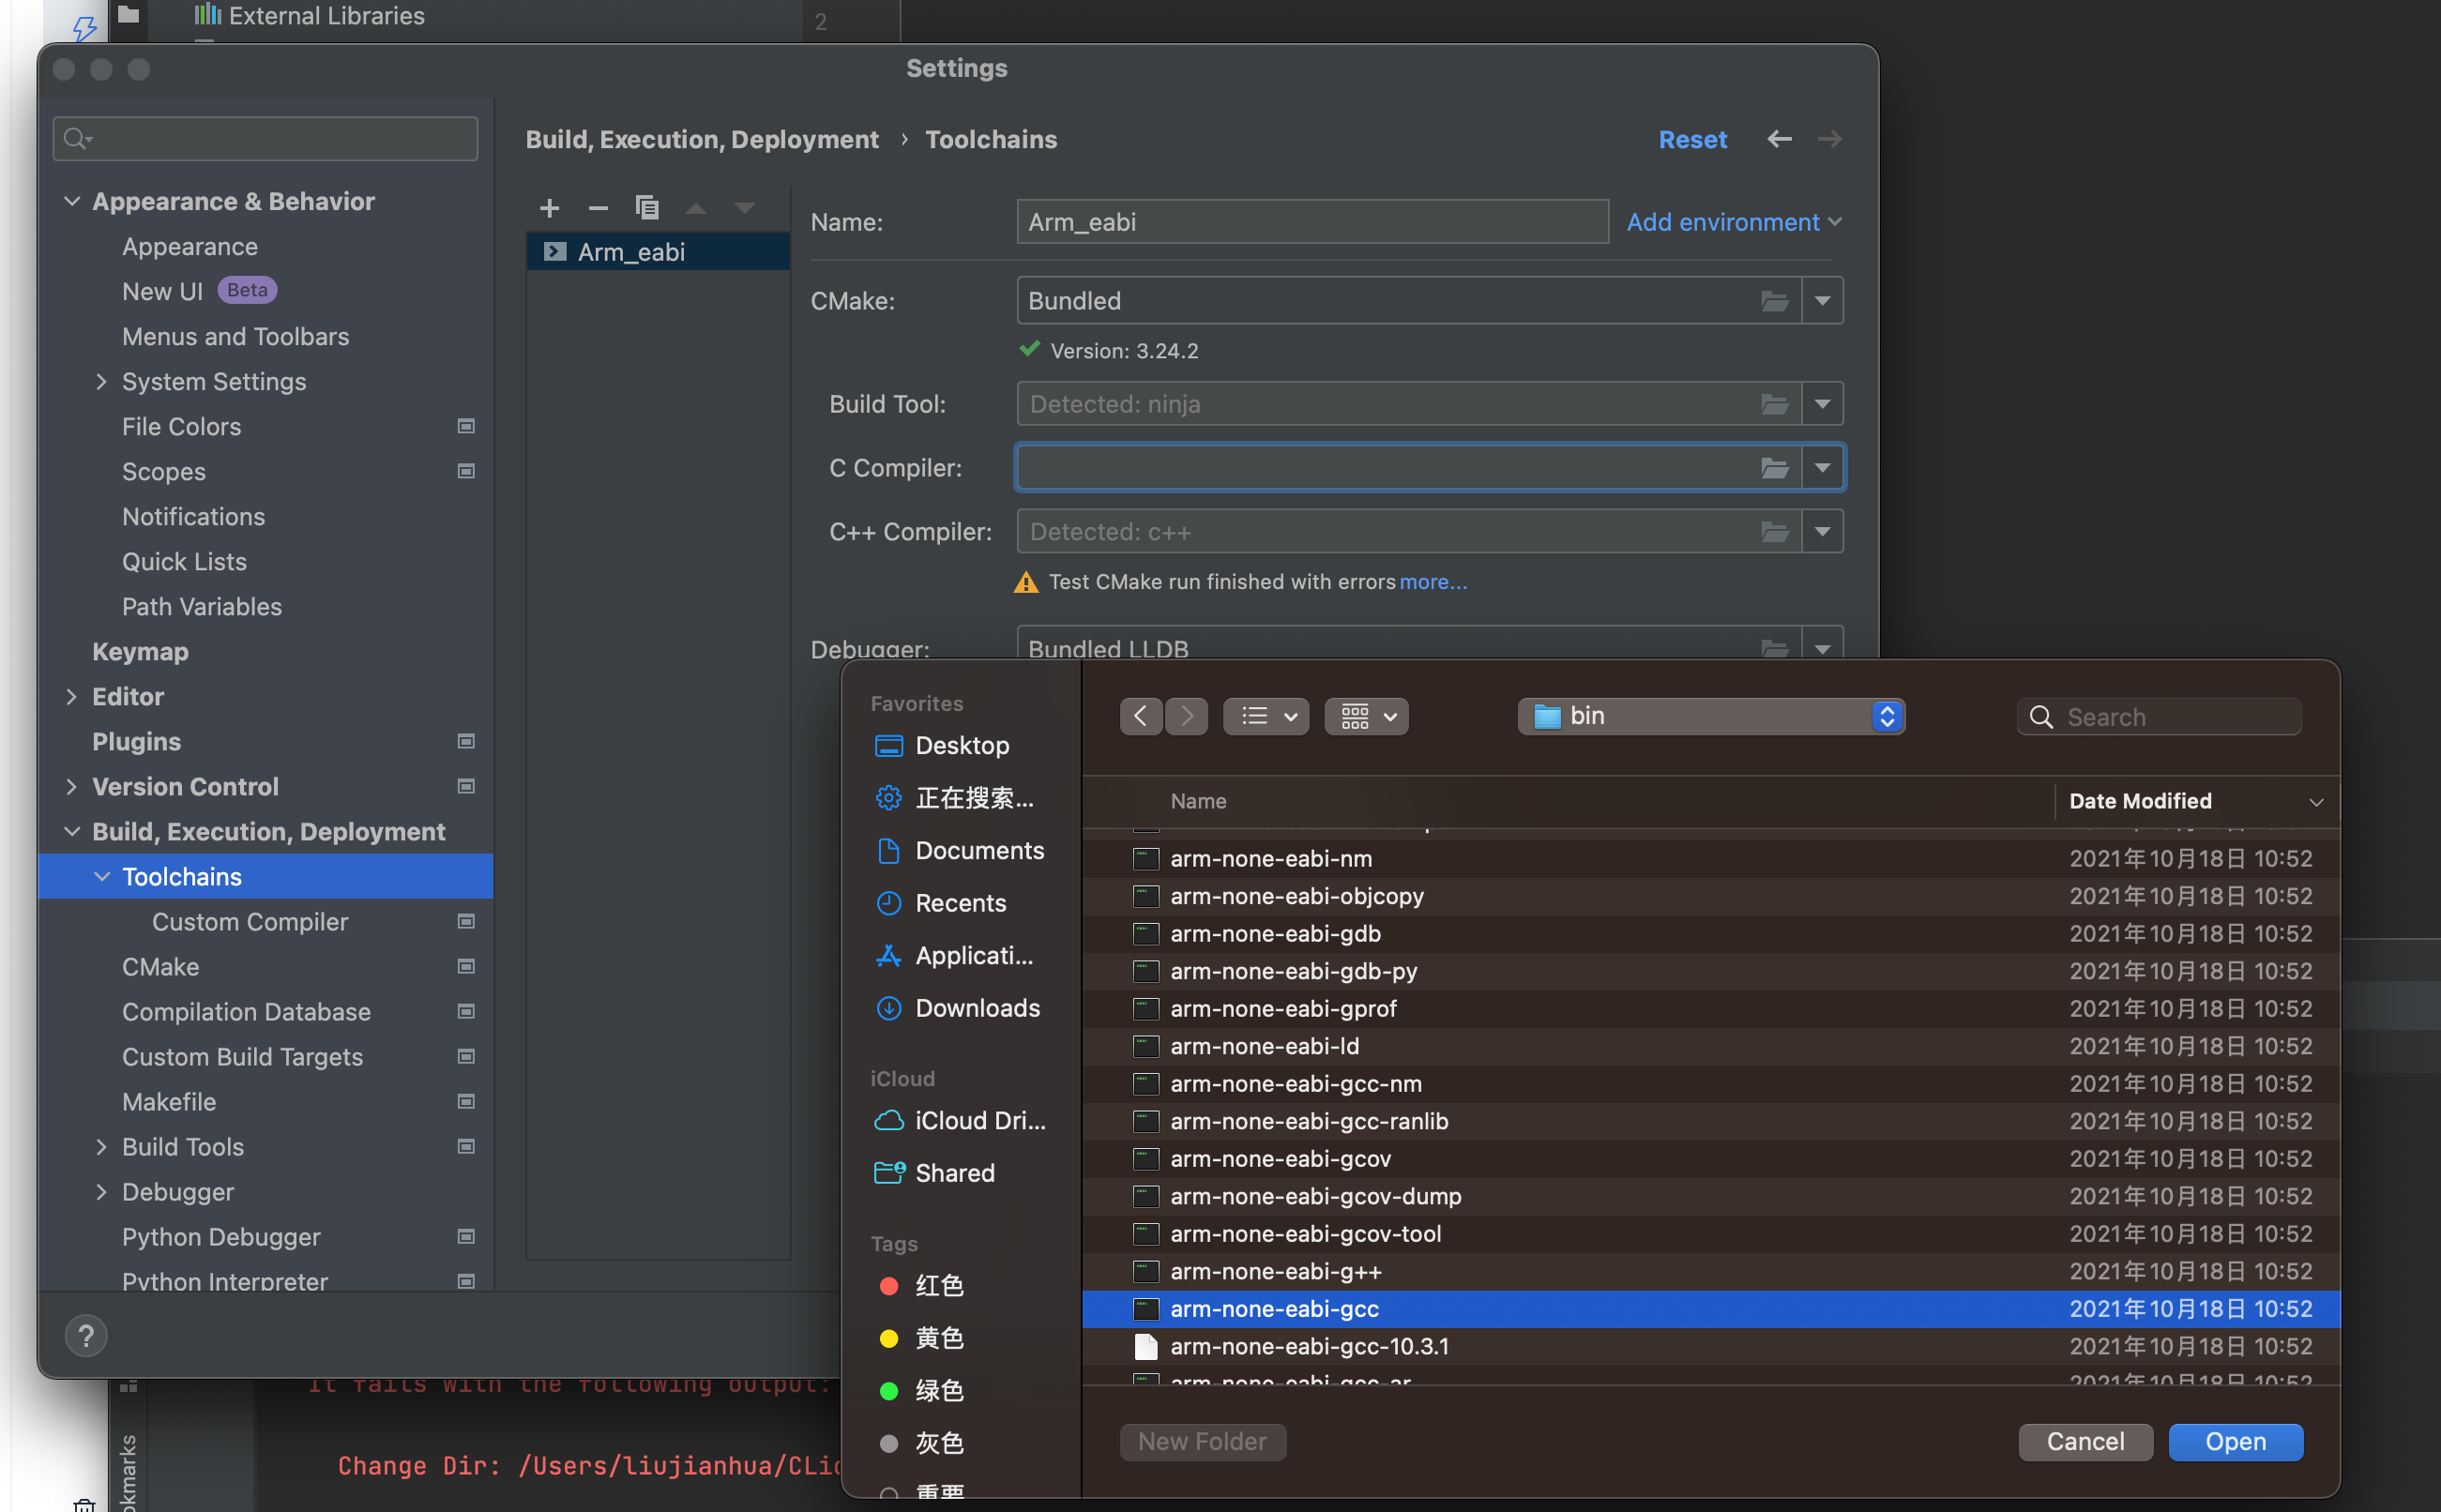
Task: Open Documents in the Favorites sidebar
Action: tap(959, 850)
